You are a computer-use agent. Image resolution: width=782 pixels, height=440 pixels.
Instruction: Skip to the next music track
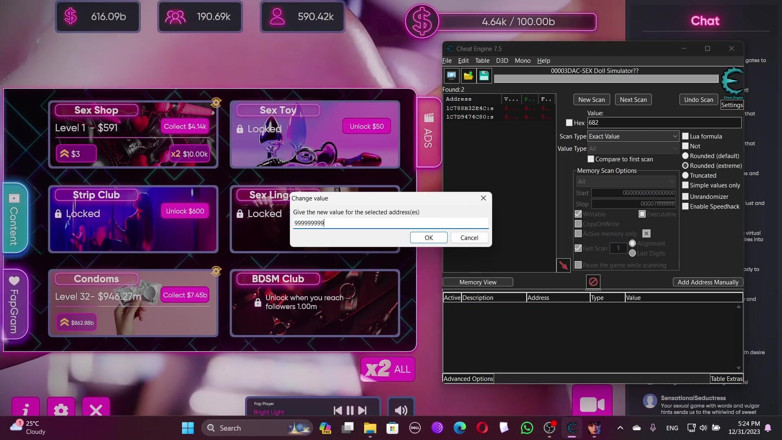pos(363,410)
